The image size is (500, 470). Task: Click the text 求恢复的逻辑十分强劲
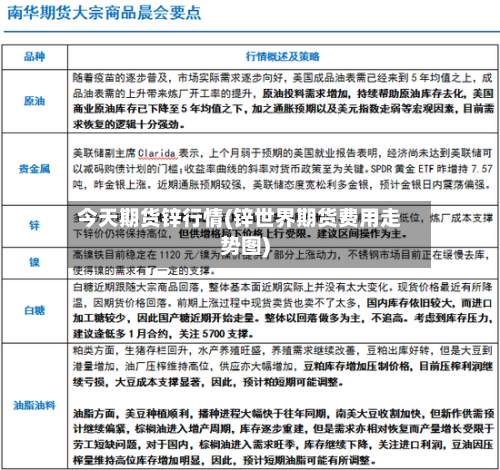[126, 124]
